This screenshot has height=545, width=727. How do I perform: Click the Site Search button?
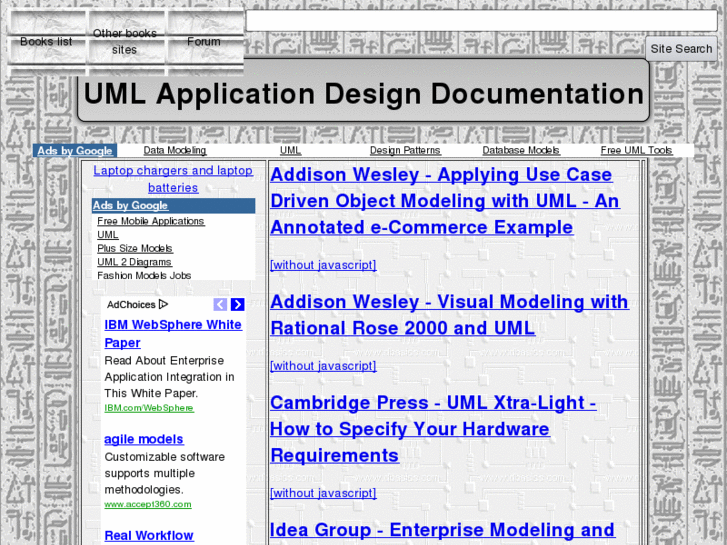point(681,49)
